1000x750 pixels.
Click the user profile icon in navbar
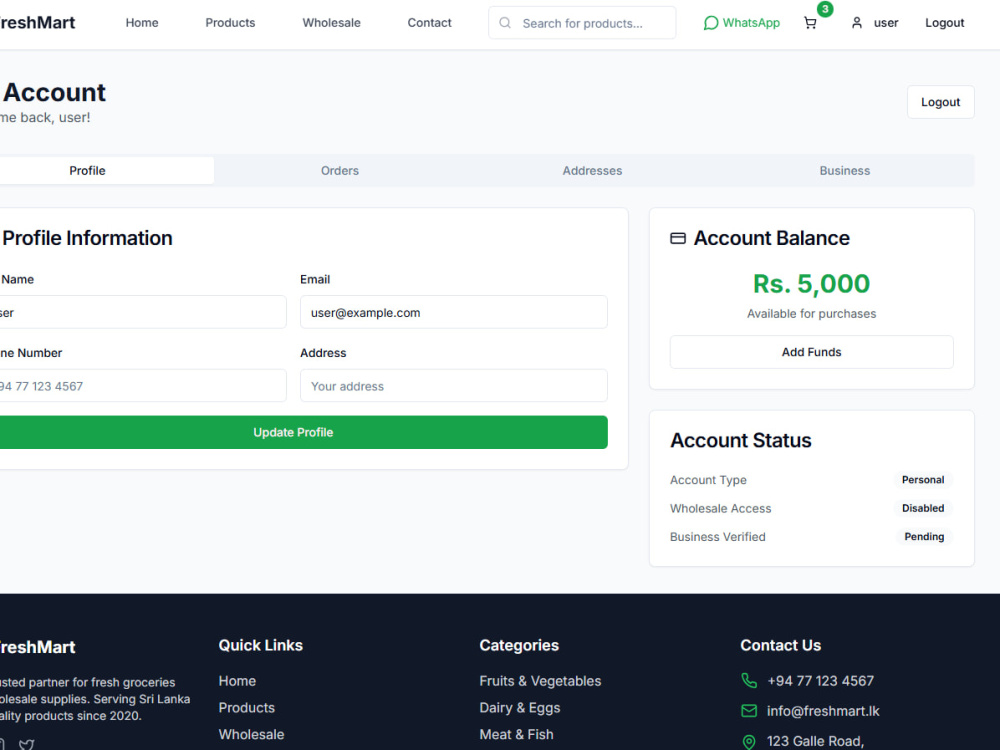click(x=857, y=23)
